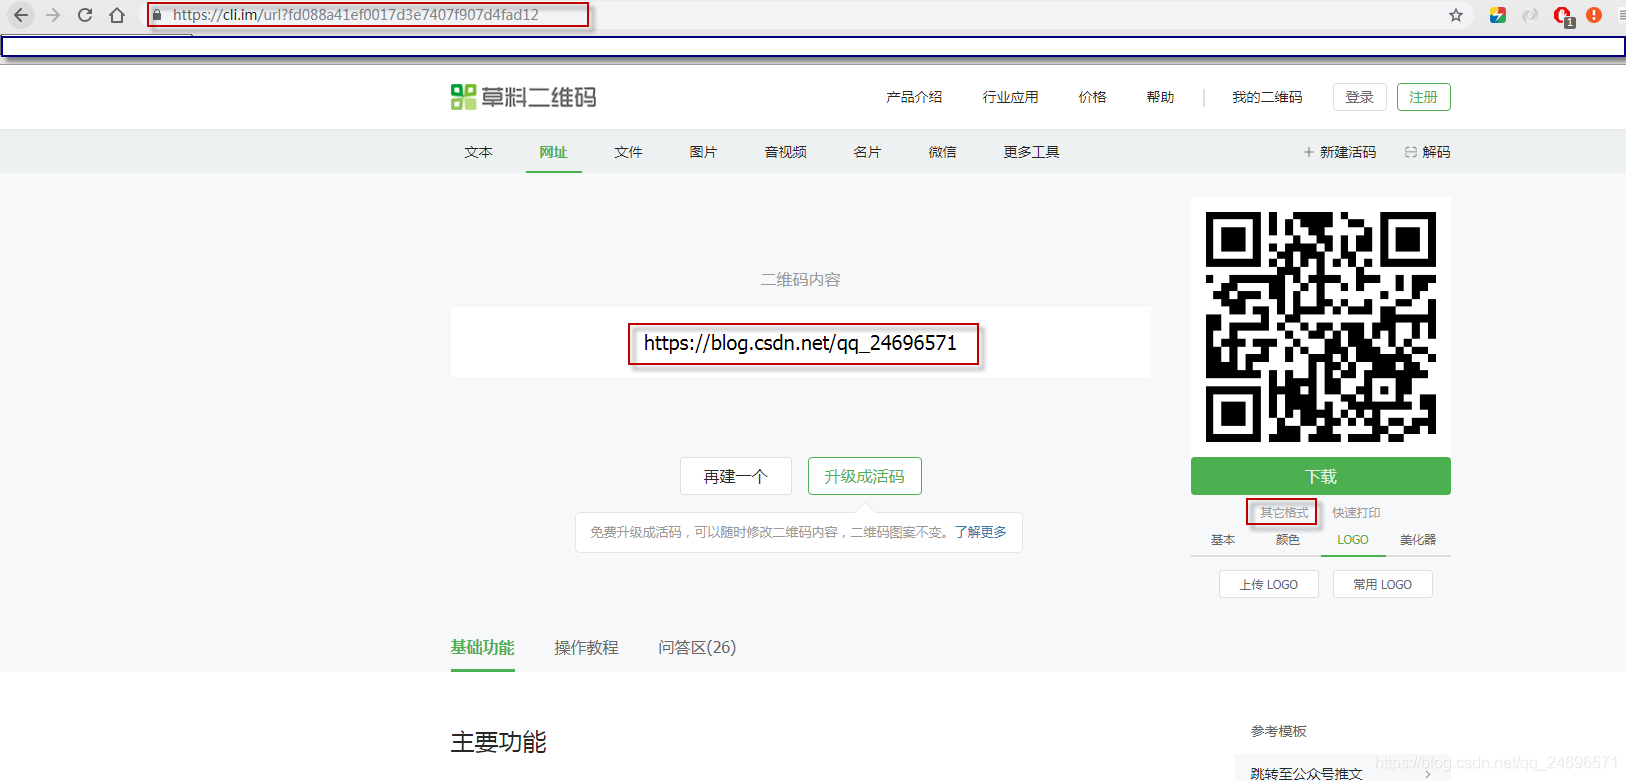The image size is (1626, 781).
Task: Open 其它格式 download options
Action: pyautogui.click(x=1284, y=512)
